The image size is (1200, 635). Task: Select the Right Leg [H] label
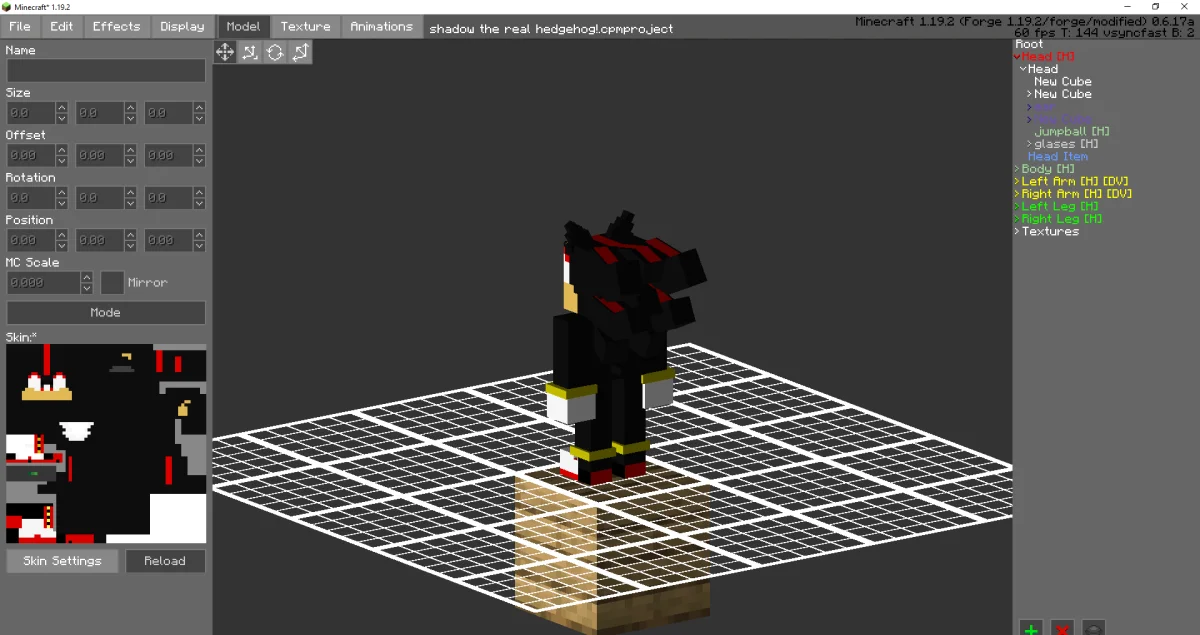1062,219
